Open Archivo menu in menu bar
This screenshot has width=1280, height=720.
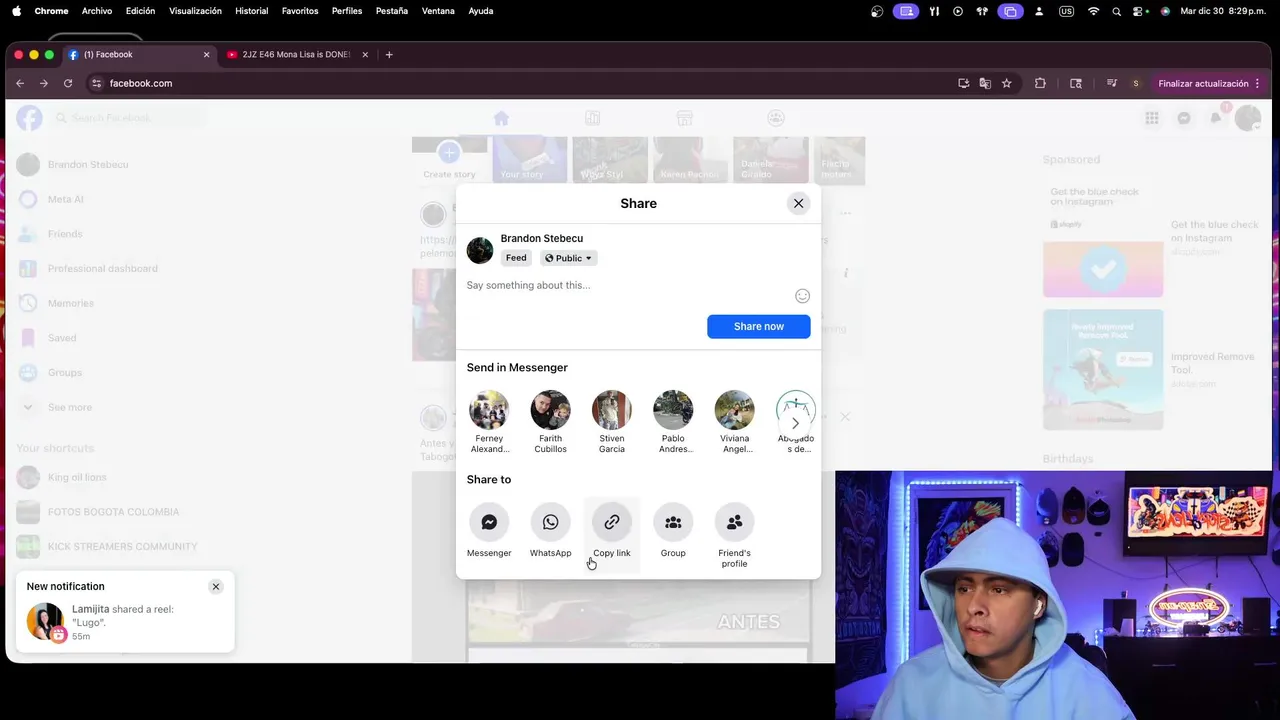(97, 11)
